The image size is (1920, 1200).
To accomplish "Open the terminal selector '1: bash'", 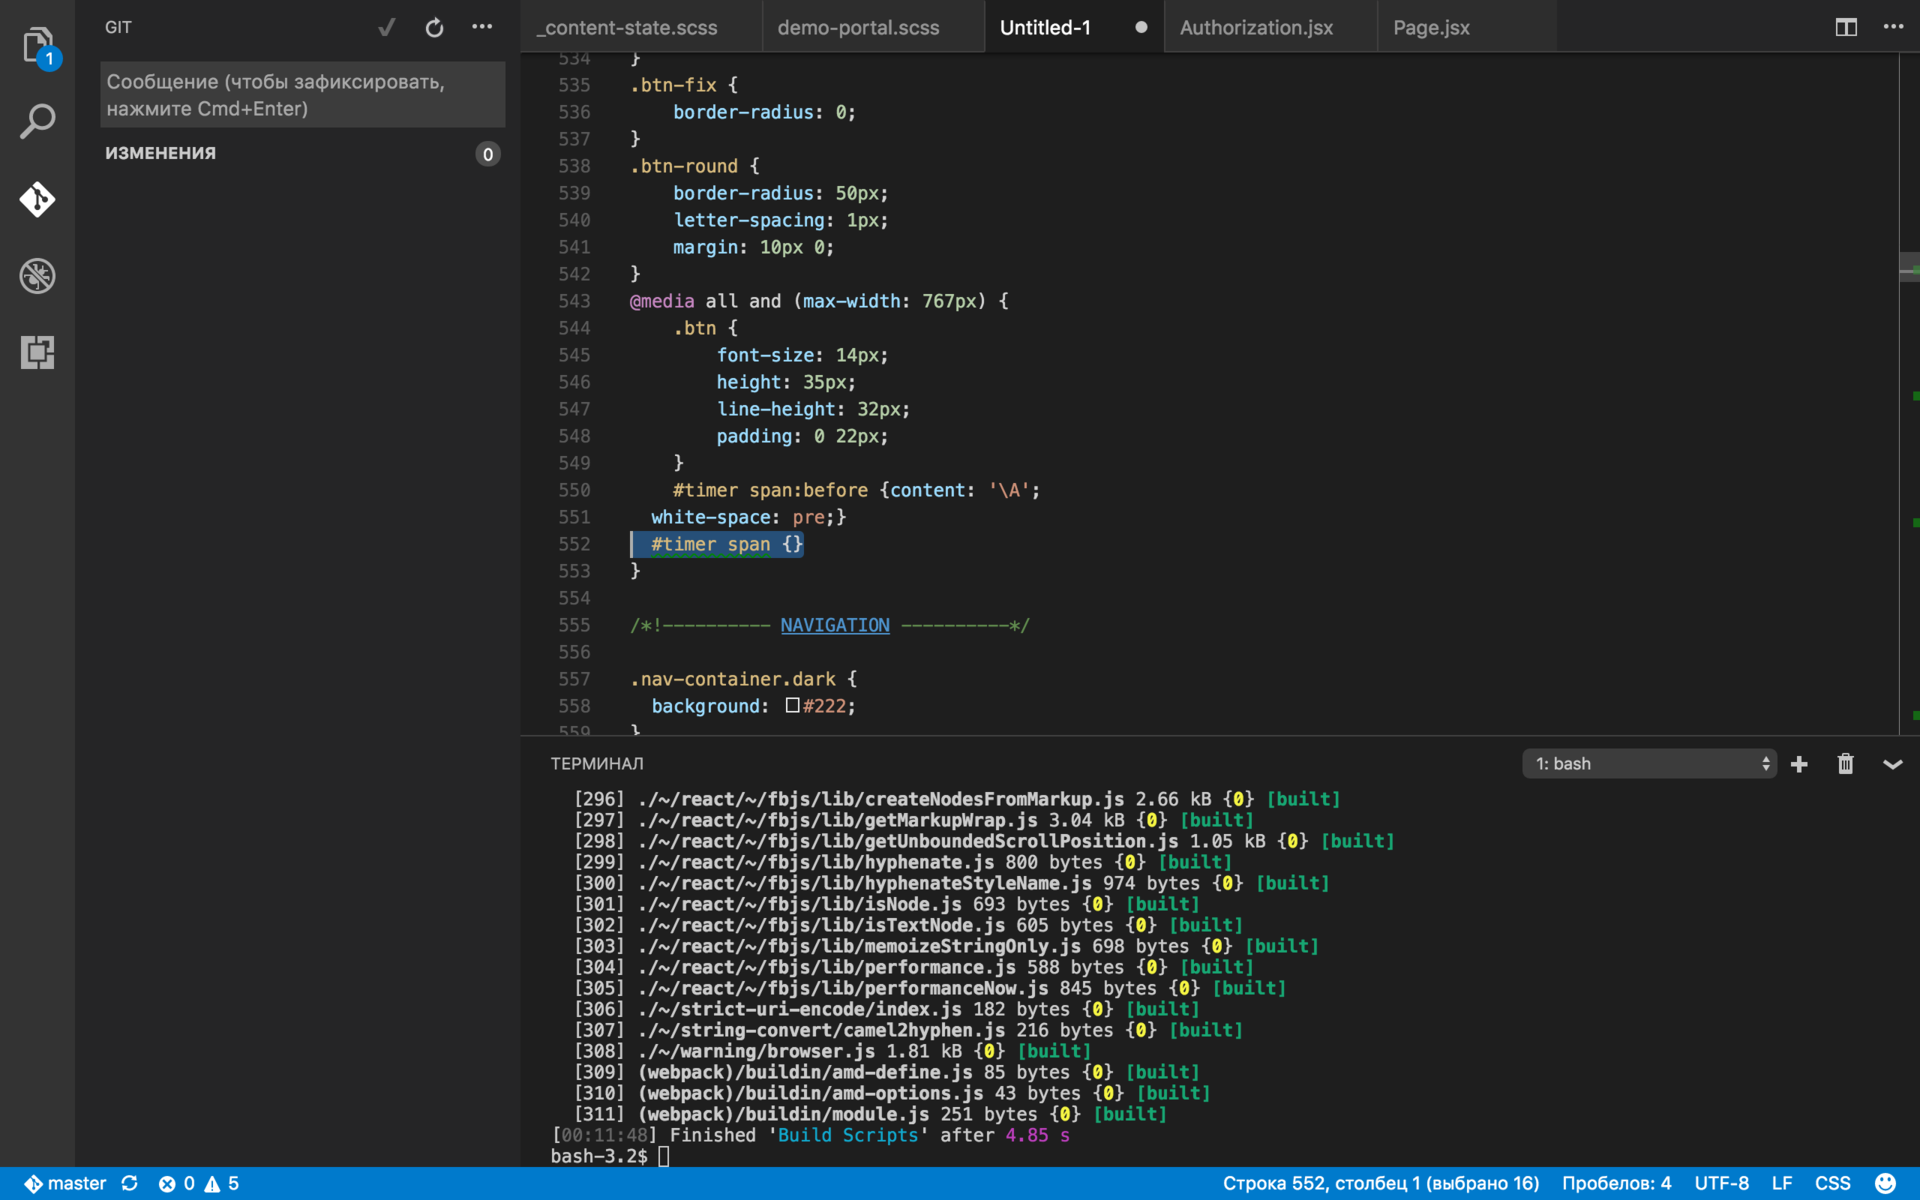I will [1649, 764].
